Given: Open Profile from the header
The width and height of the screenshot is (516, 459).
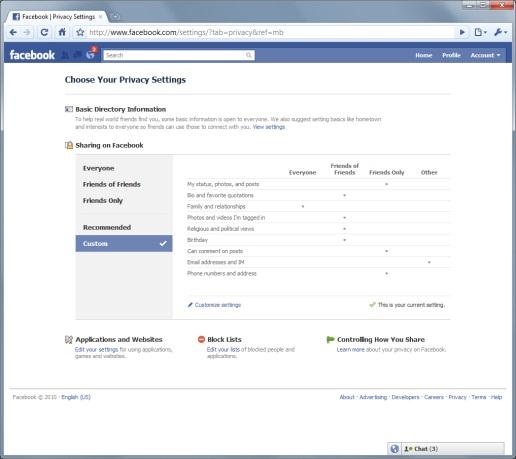Looking at the screenshot, I should [451, 55].
